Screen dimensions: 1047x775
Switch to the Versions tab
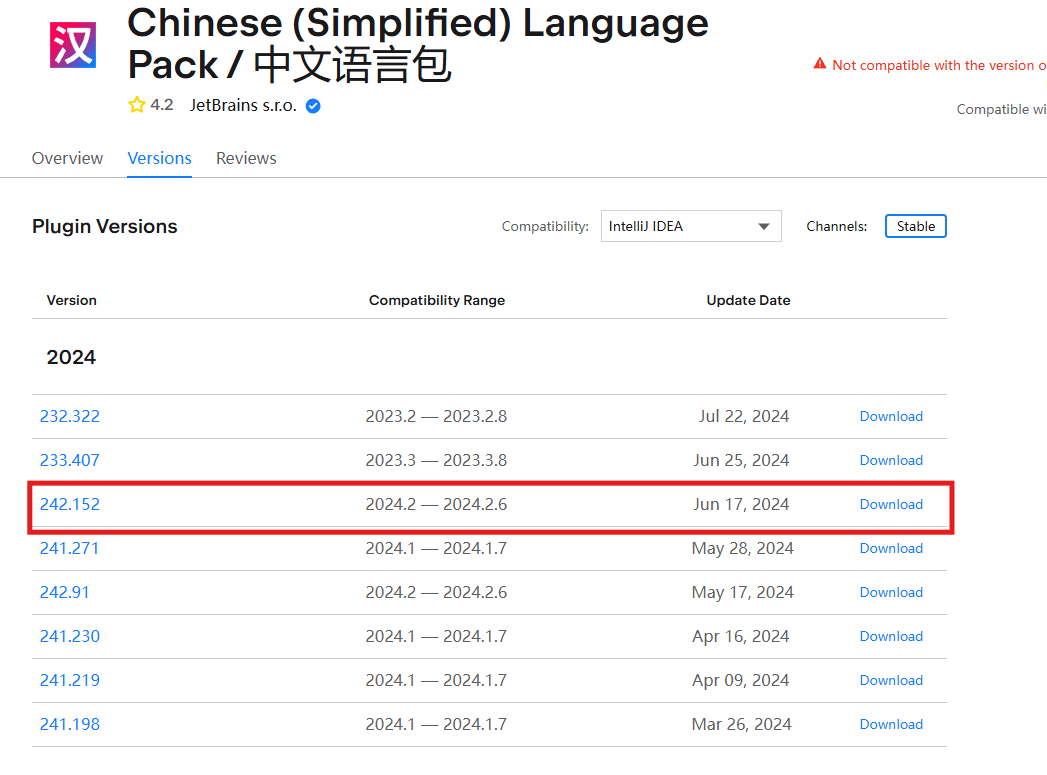click(160, 158)
